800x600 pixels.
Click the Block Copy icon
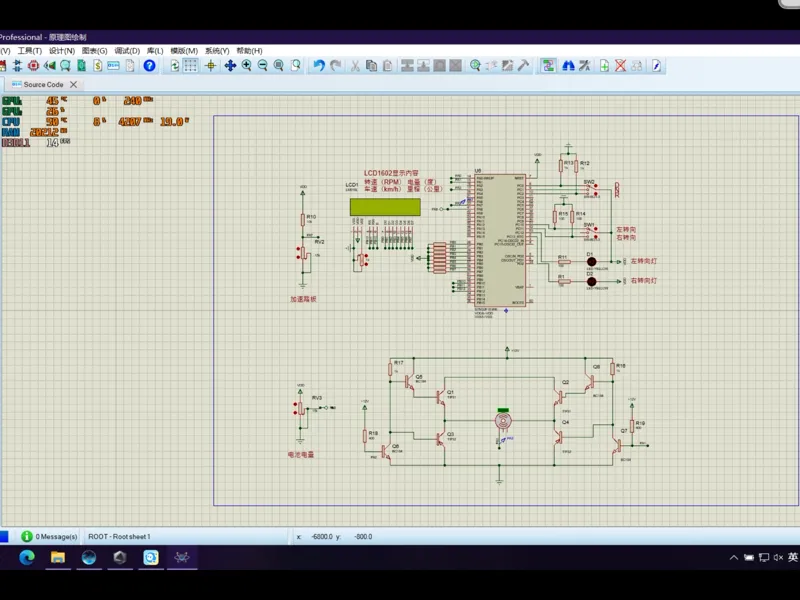pos(407,65)
